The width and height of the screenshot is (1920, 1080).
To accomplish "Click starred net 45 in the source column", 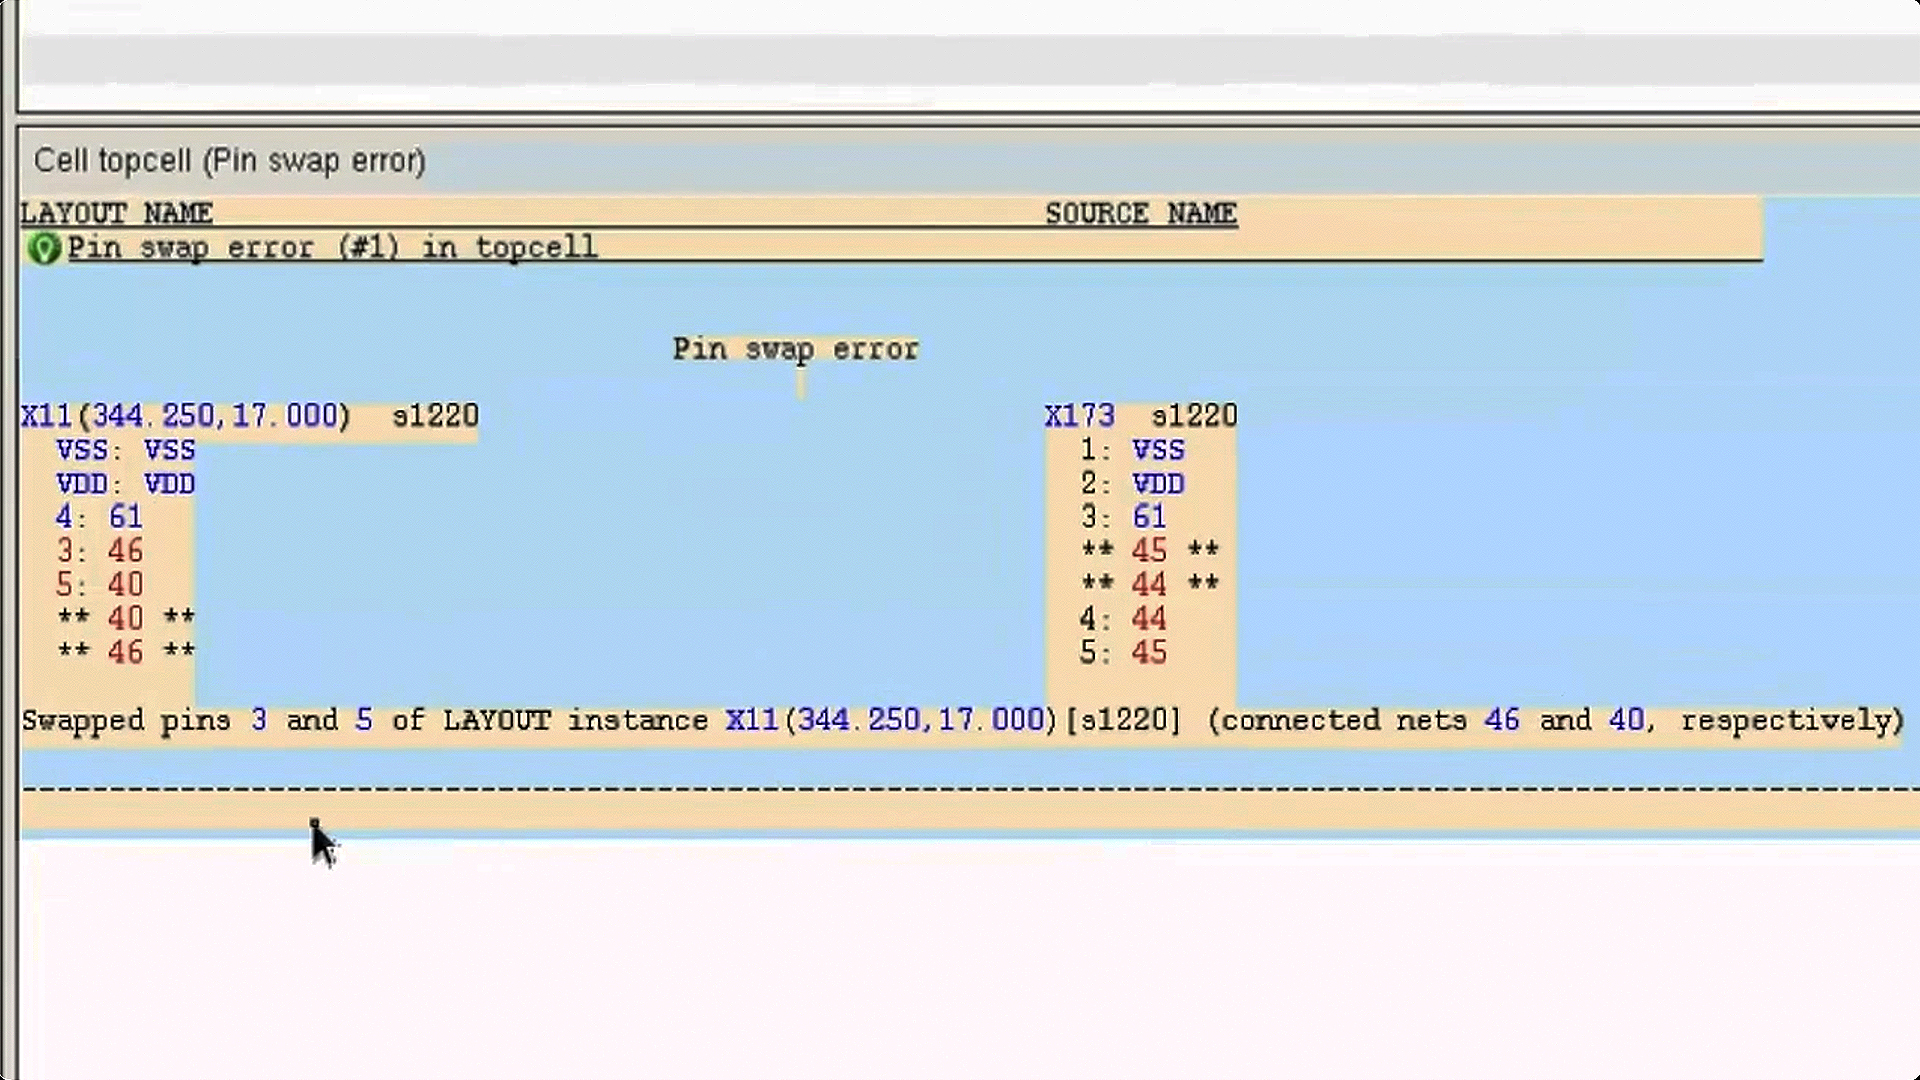I will pyautogui.click(x=1151, y=551).
